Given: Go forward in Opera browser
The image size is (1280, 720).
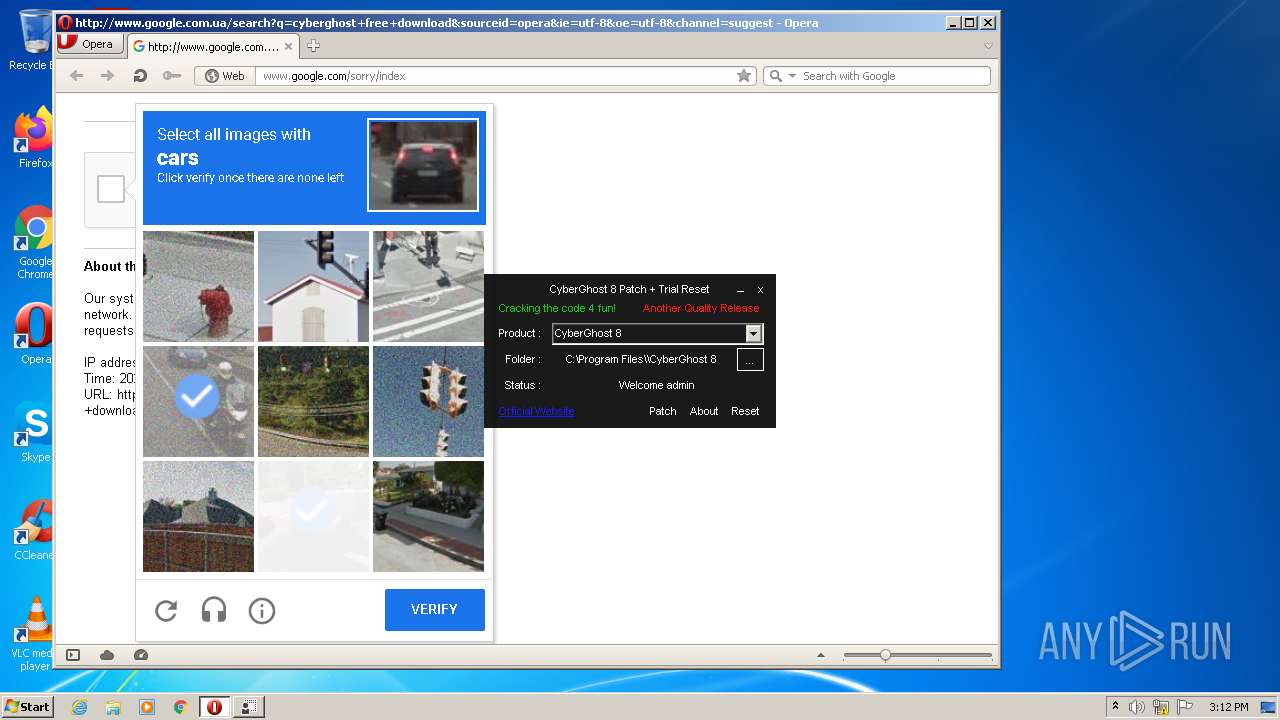Looking at the screenshot, I should 108,76.
